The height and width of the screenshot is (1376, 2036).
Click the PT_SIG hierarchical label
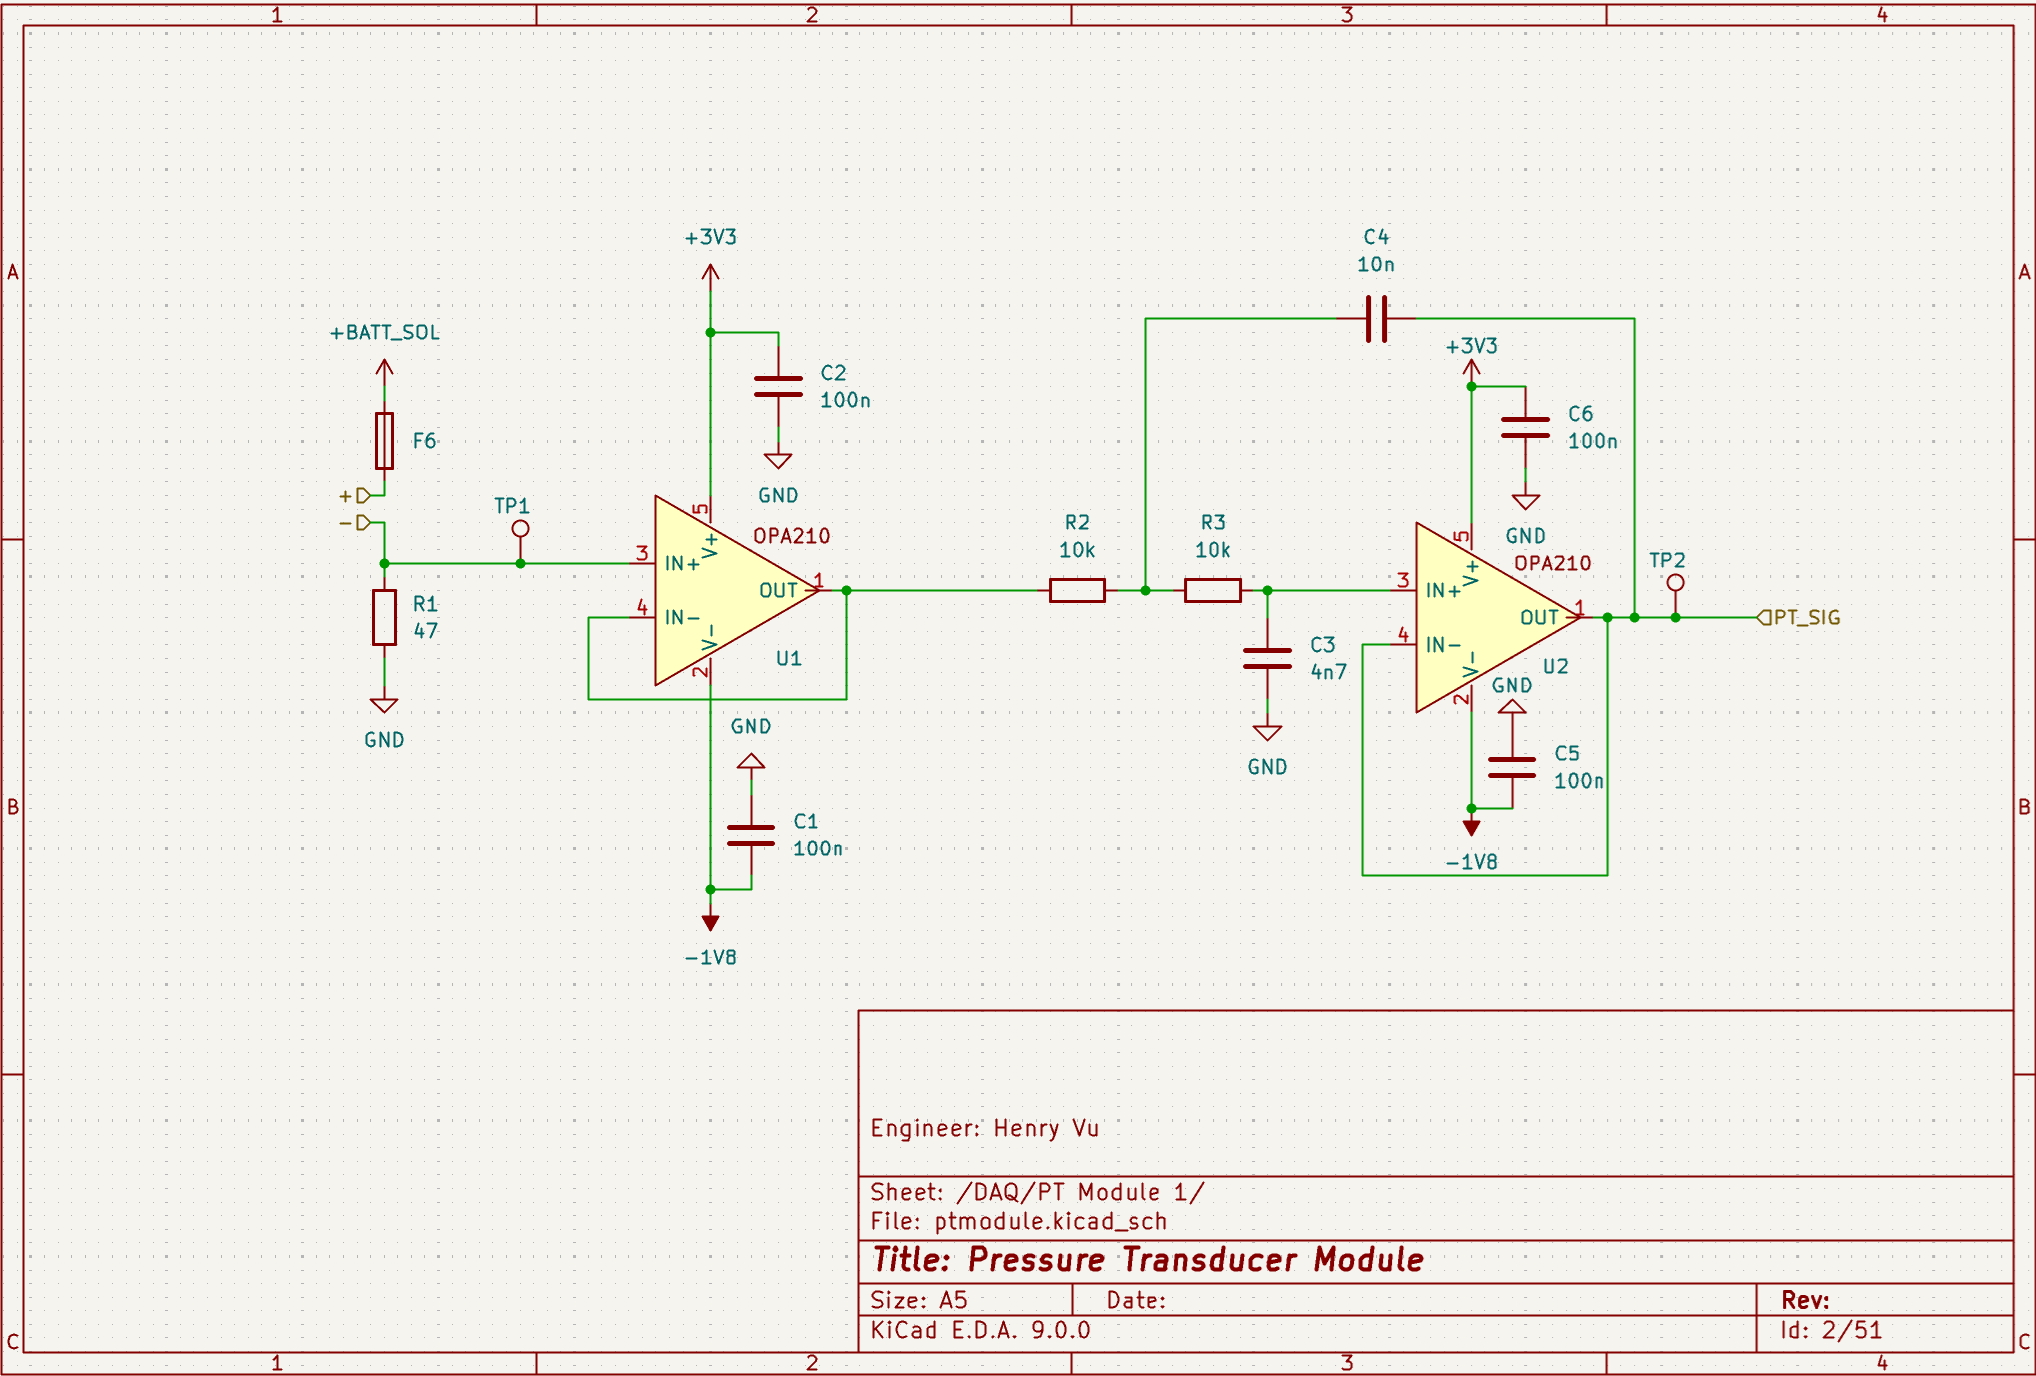pyautogui.click(x=1800, y=617)
